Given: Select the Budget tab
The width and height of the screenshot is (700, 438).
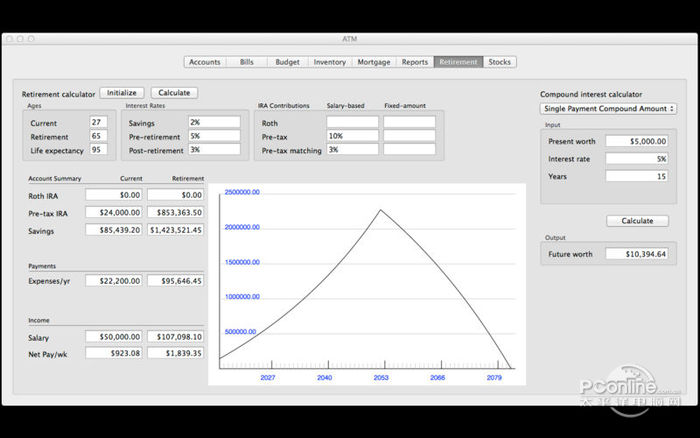Looking at the screenshot, I should coord(288,62).
